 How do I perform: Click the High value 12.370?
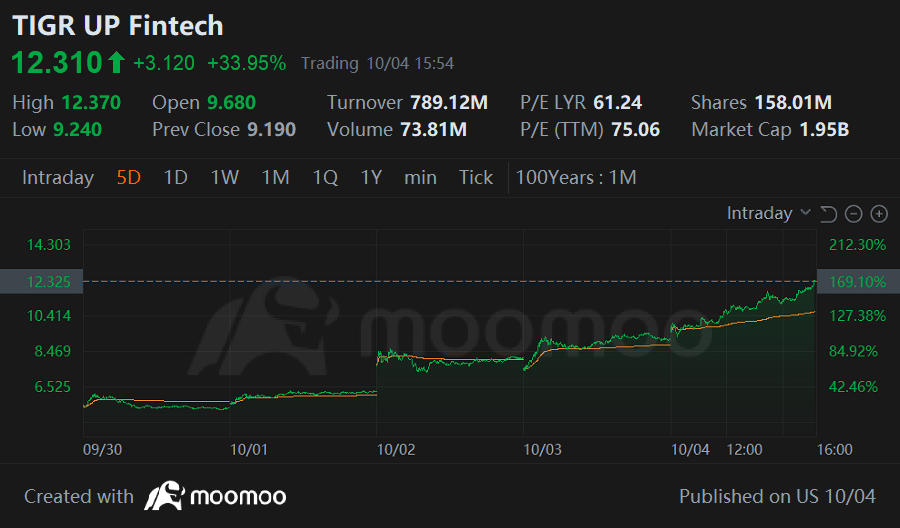point(91,103)
